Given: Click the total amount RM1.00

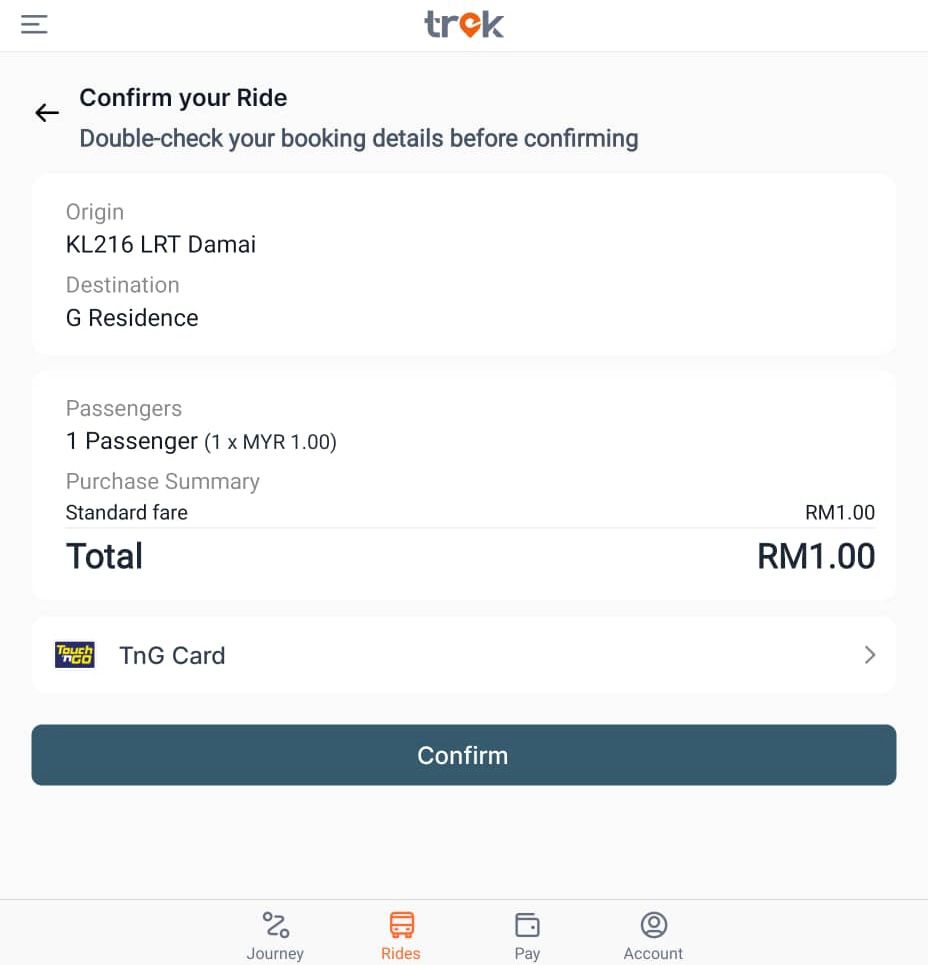Looking at the screenshot, I should (815, 556).
